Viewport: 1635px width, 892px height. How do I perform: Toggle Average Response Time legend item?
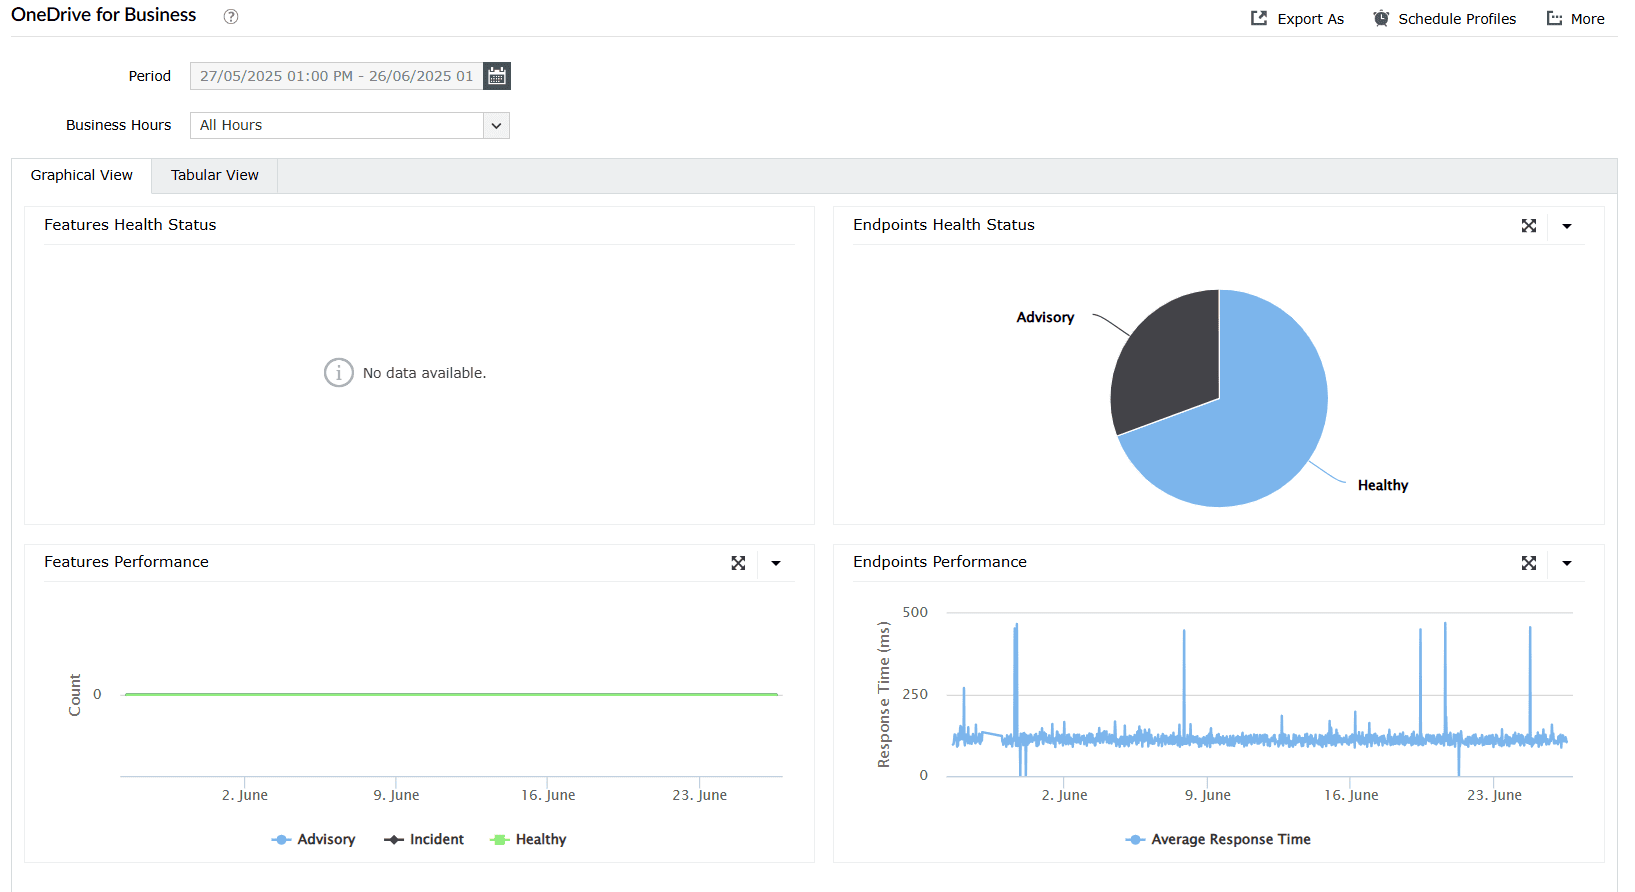click(x=1218, y=839)
